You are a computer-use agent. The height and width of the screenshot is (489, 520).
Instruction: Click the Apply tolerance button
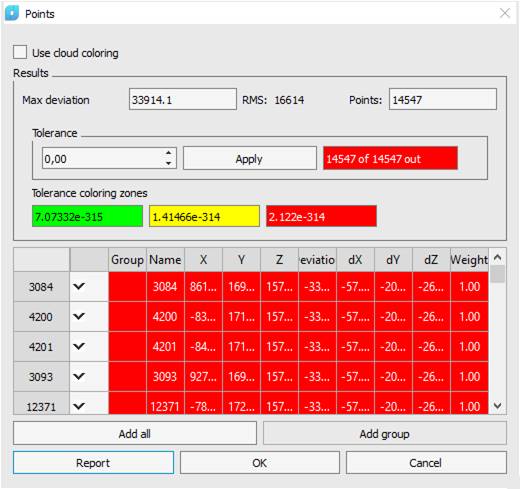point(250,159)
